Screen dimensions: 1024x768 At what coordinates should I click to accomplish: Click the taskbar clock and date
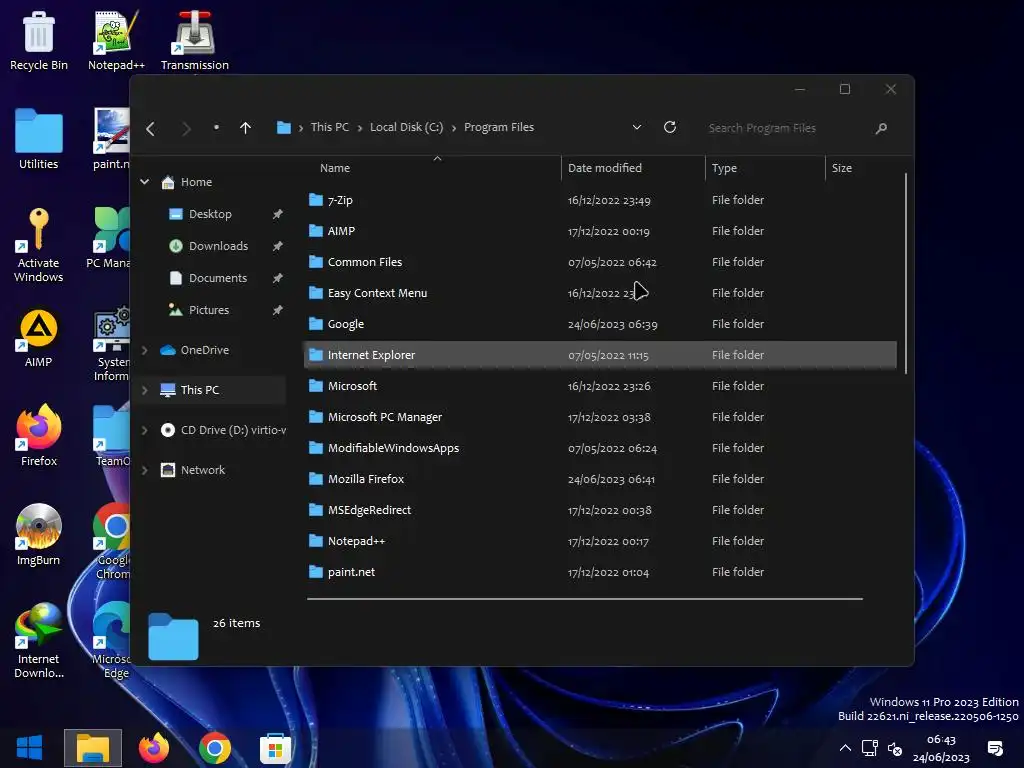(x=941, y=748)
